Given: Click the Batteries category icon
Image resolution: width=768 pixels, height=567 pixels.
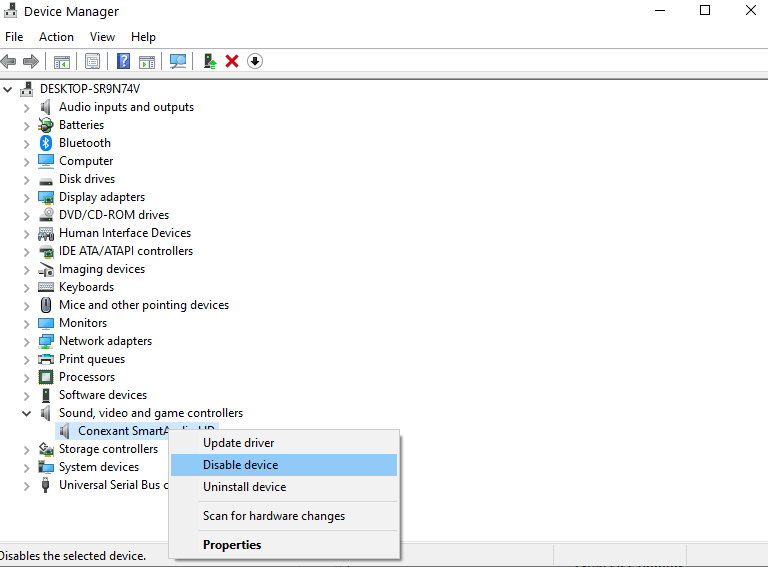Looking at the screenshot, I should 46,125.
